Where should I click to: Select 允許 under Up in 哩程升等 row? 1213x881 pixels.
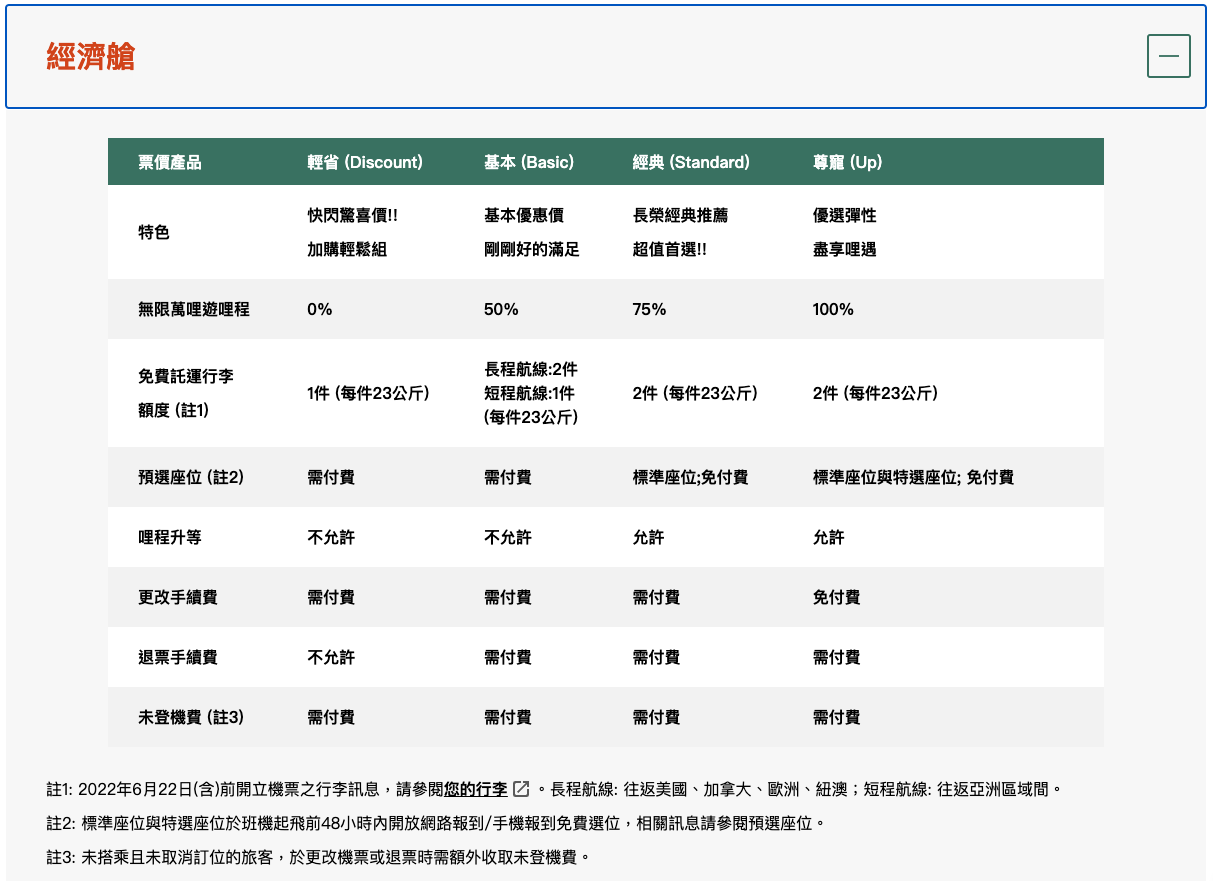829,537
